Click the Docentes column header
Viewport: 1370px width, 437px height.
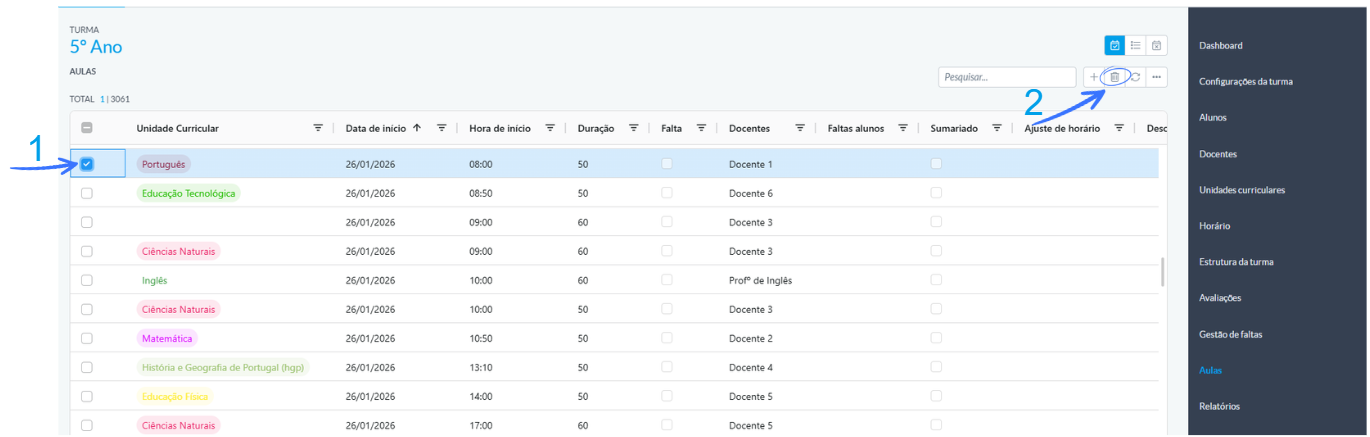(x=749, y=128)
